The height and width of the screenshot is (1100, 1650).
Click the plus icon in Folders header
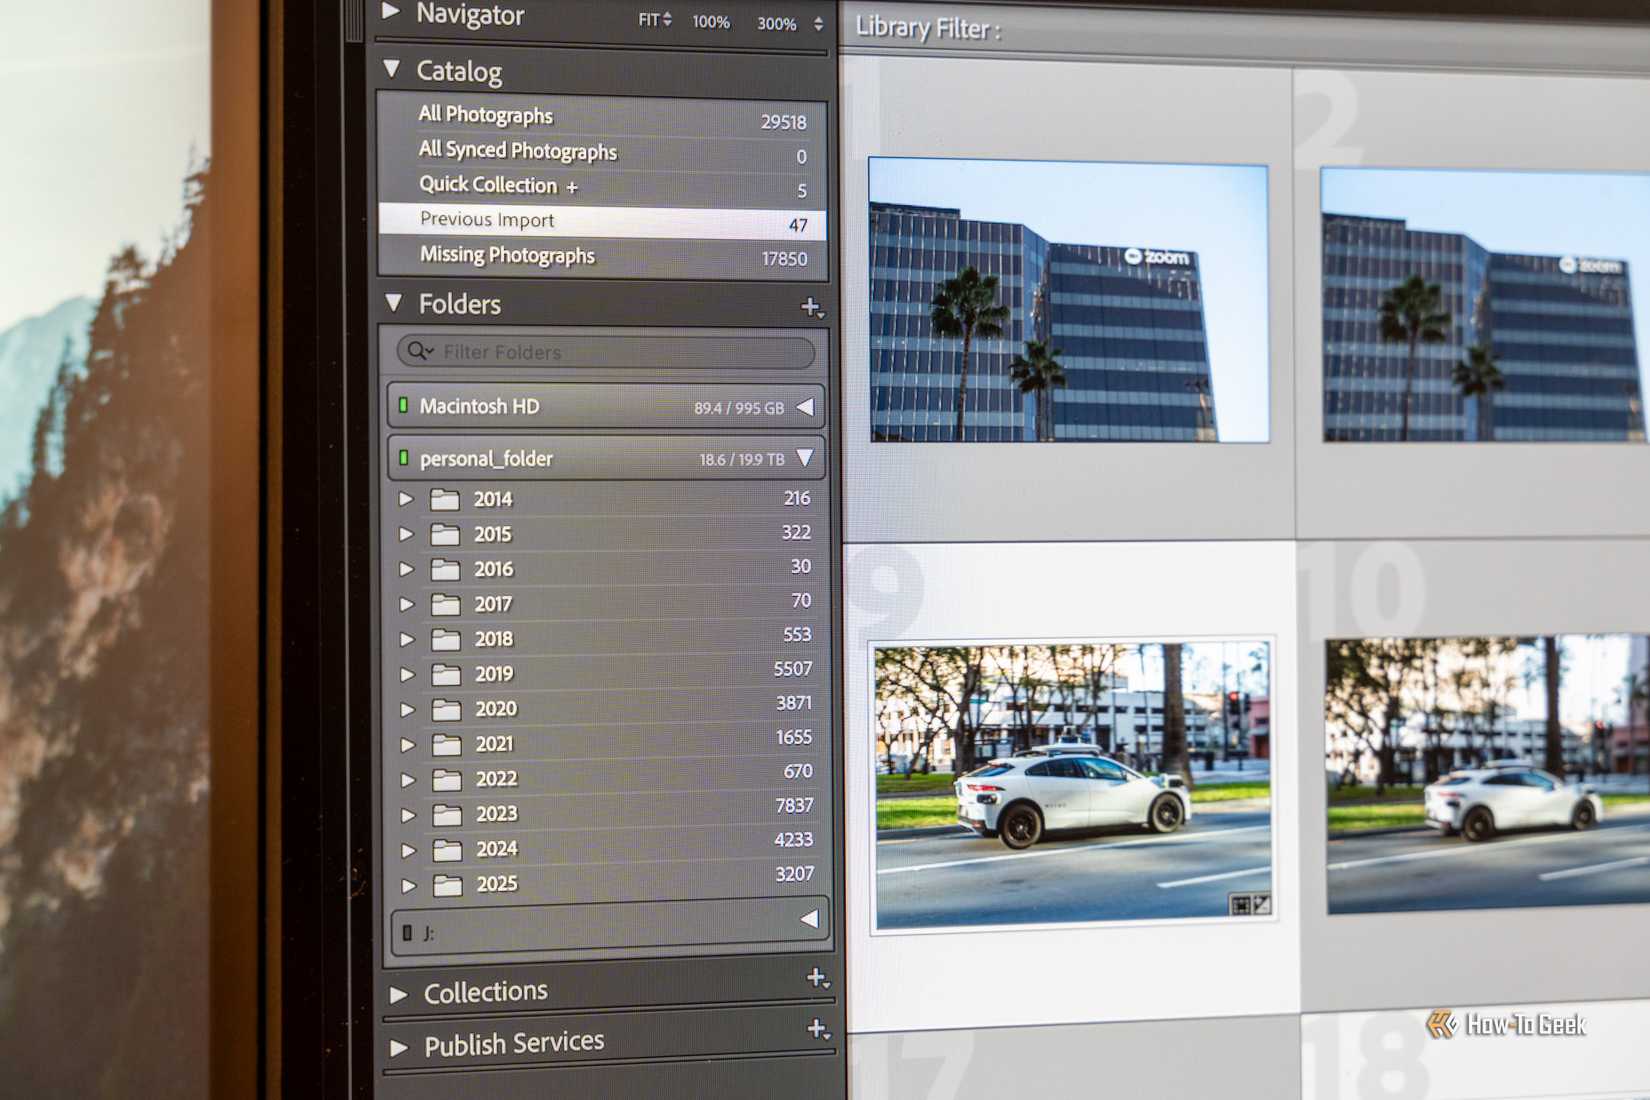coord(811,307)
